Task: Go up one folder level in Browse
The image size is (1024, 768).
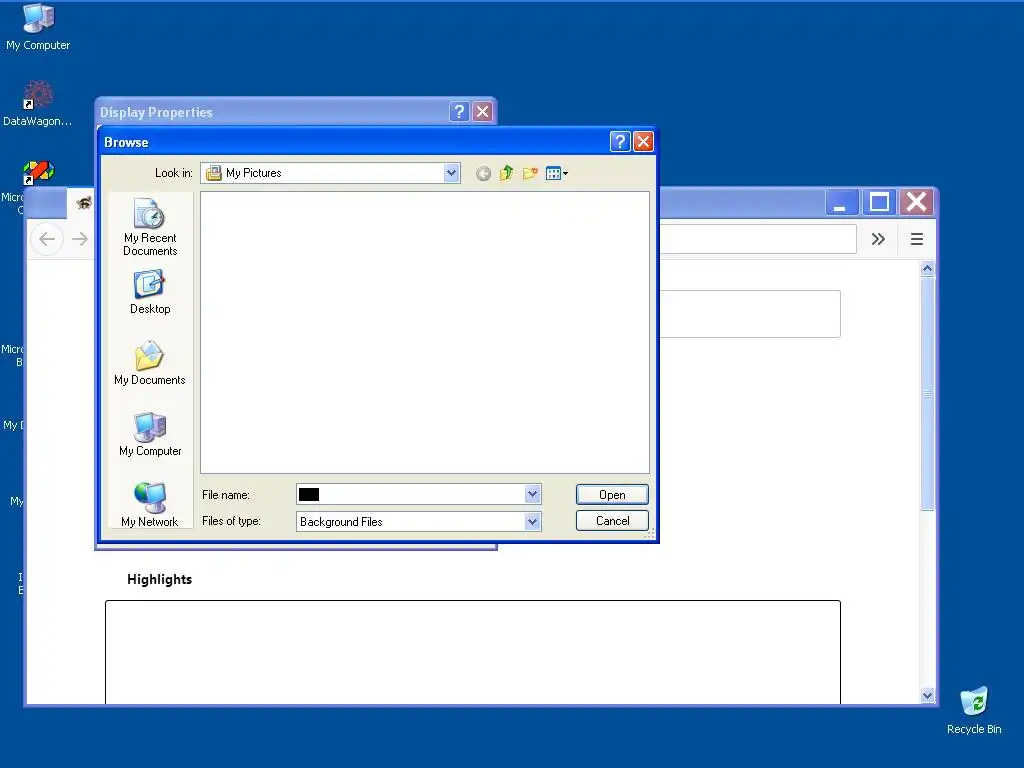Action: [x=506, y=173]
